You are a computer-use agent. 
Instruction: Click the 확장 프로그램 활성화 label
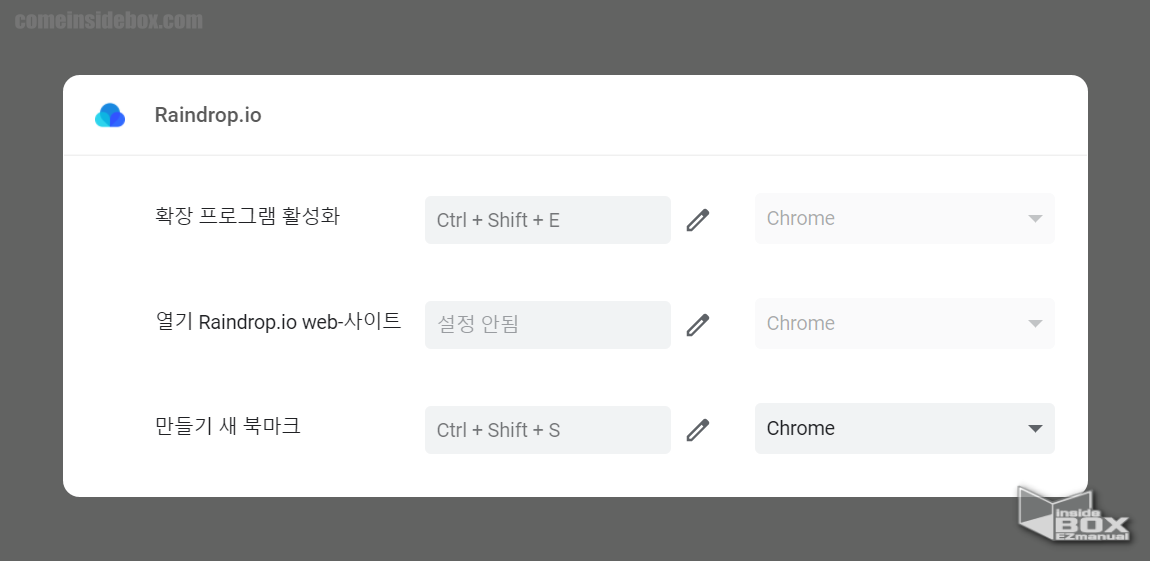click(247, 216)
